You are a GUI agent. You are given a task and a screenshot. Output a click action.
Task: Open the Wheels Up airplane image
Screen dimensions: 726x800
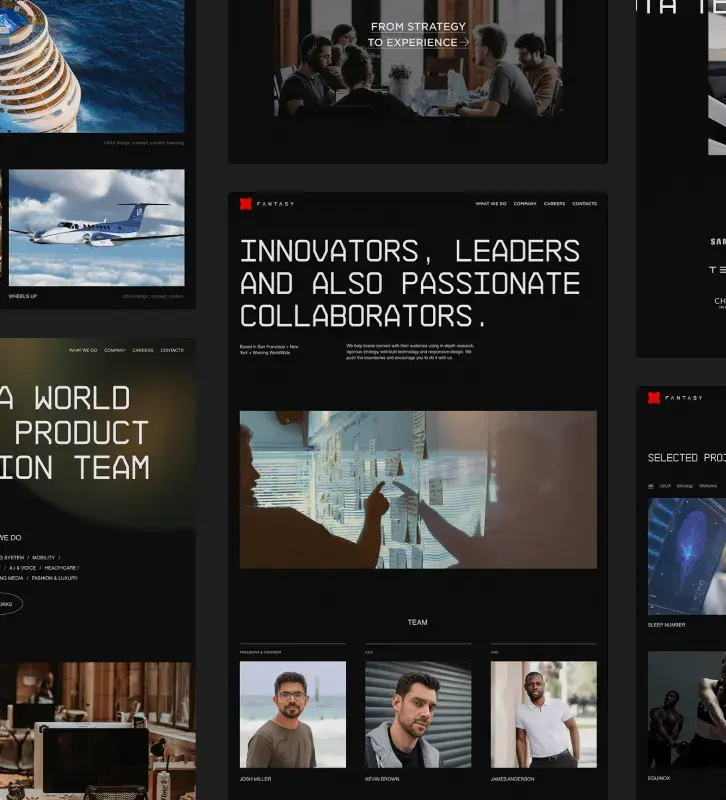click(x=96, y=228)
